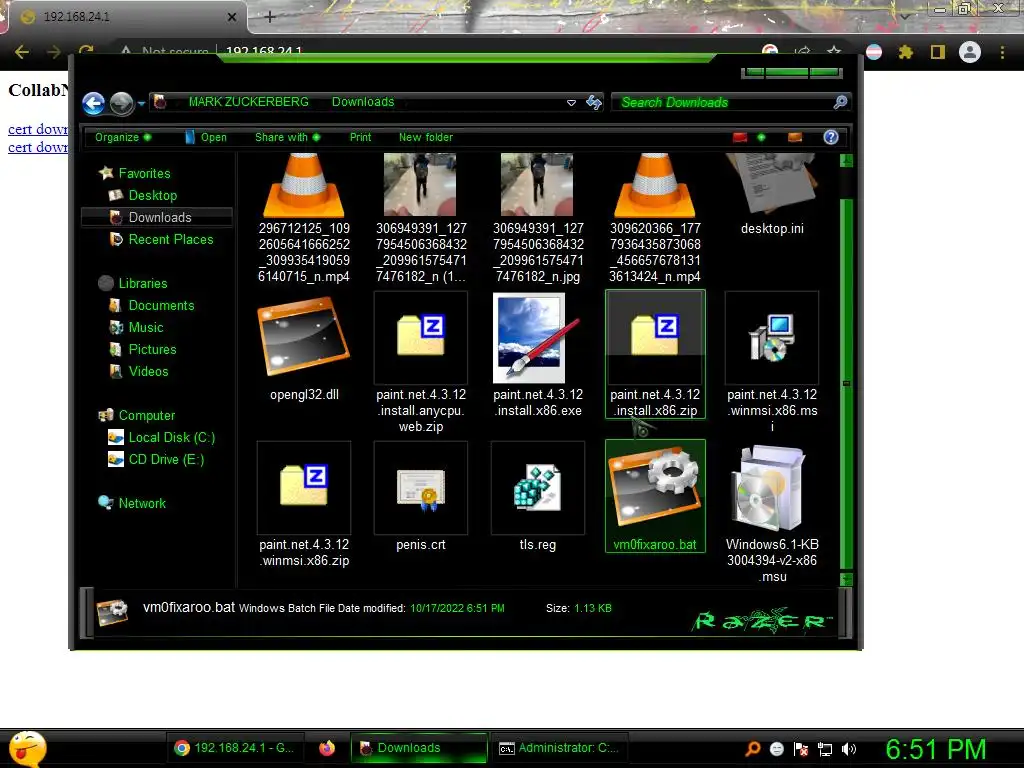Click New folder in toolbar
Viewport: 1024px width, 768px height.
[426, 137]
